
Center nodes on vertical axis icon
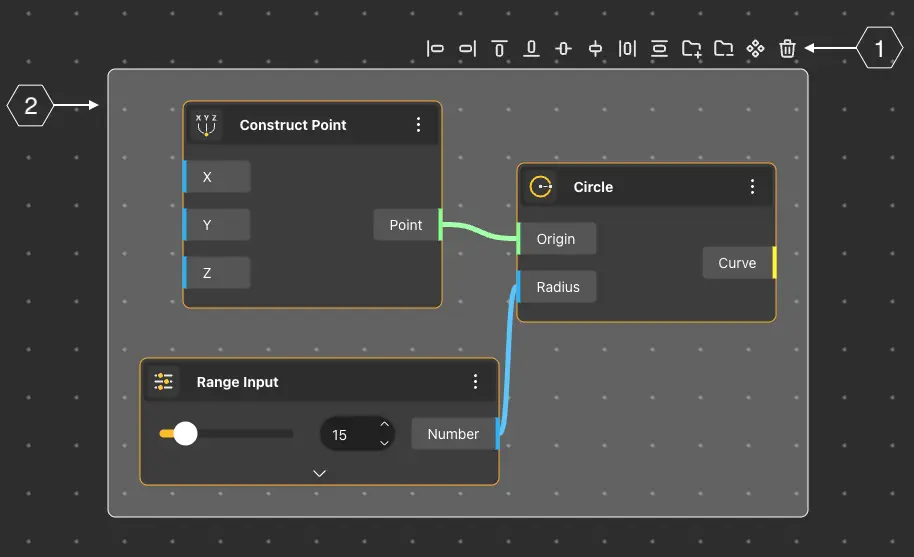(595, 48)
